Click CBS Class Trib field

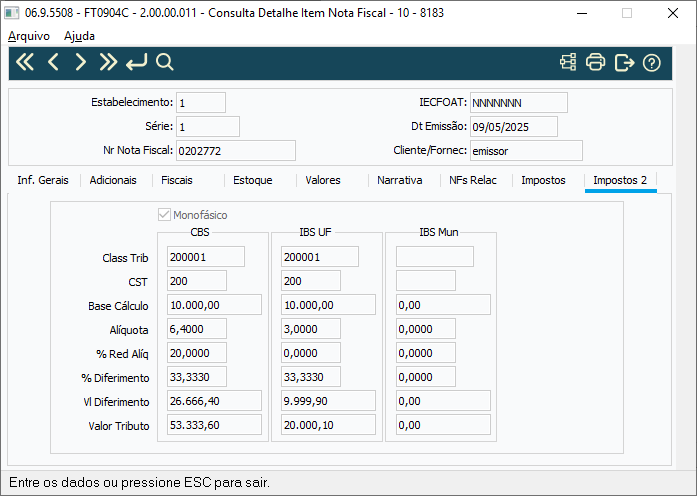click(206, 257)
